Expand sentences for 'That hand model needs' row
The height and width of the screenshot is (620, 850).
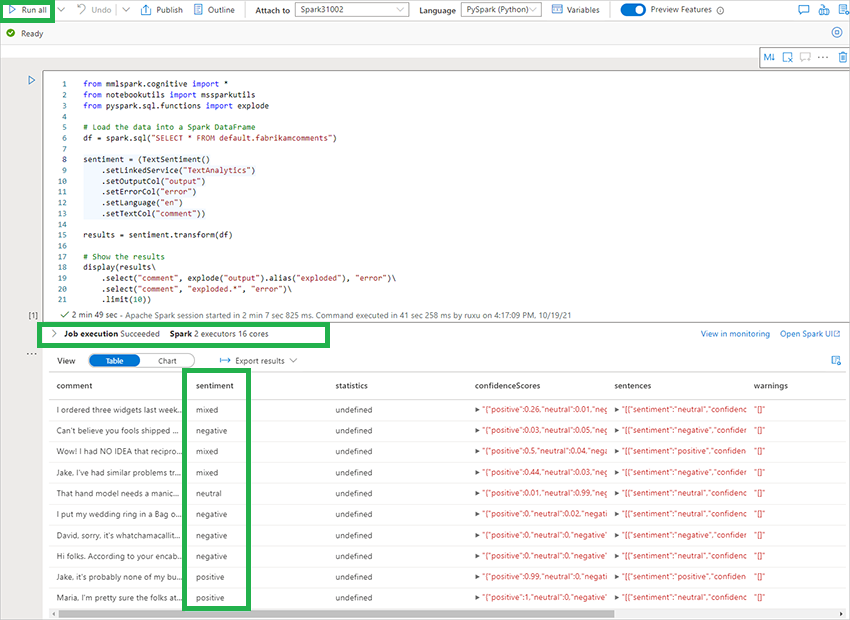click(x=617, y=493)
